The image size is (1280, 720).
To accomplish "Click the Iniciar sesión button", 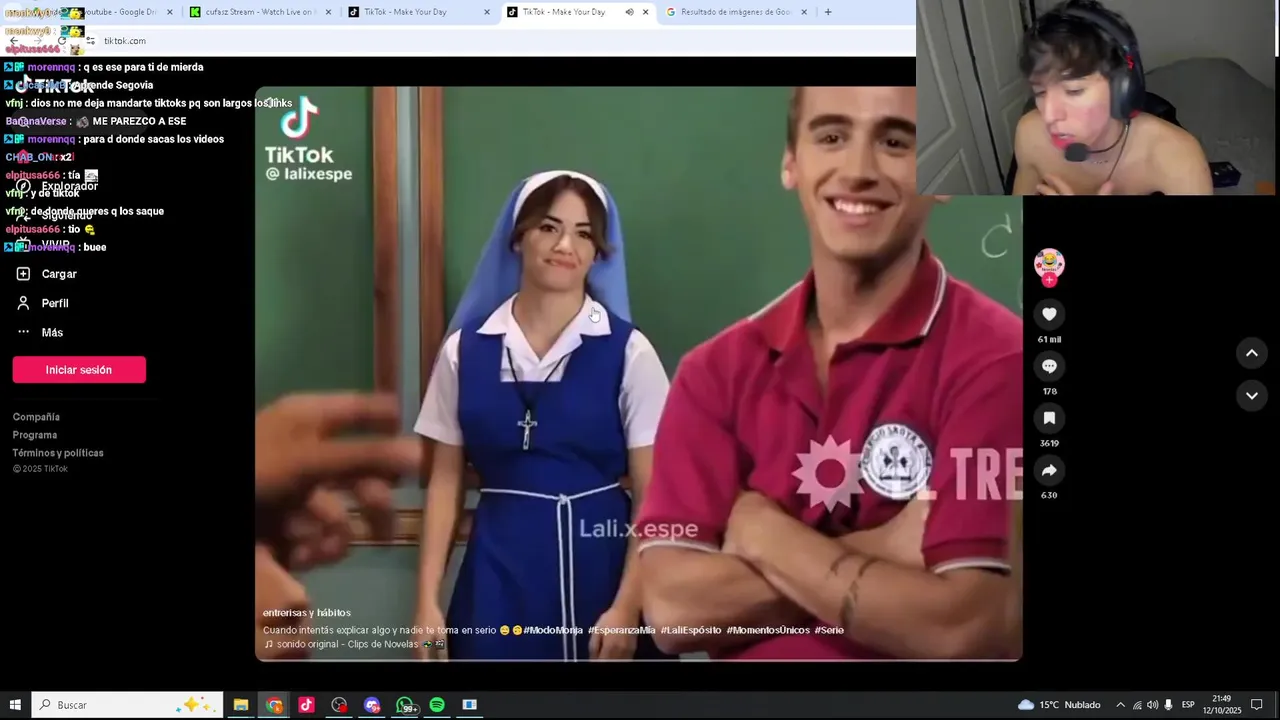I will point(79,370).
